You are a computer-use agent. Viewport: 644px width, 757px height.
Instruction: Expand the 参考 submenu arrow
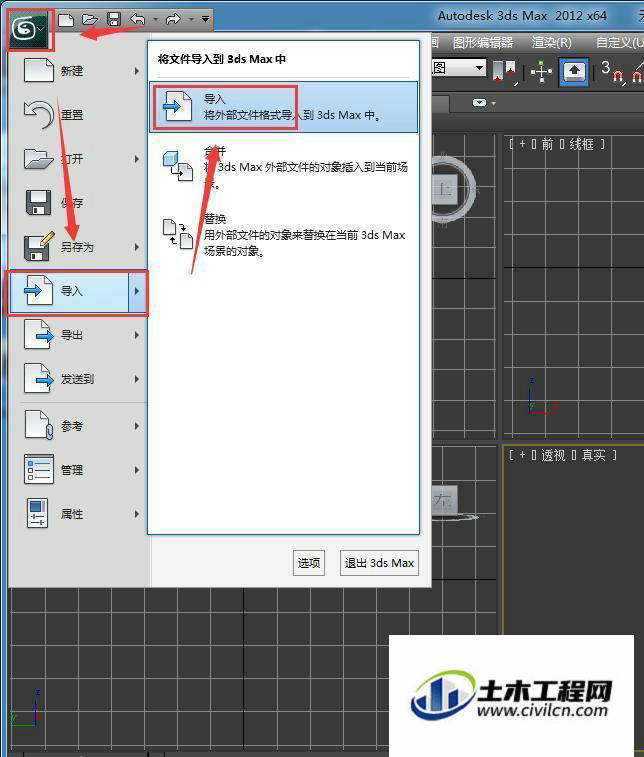137,426
